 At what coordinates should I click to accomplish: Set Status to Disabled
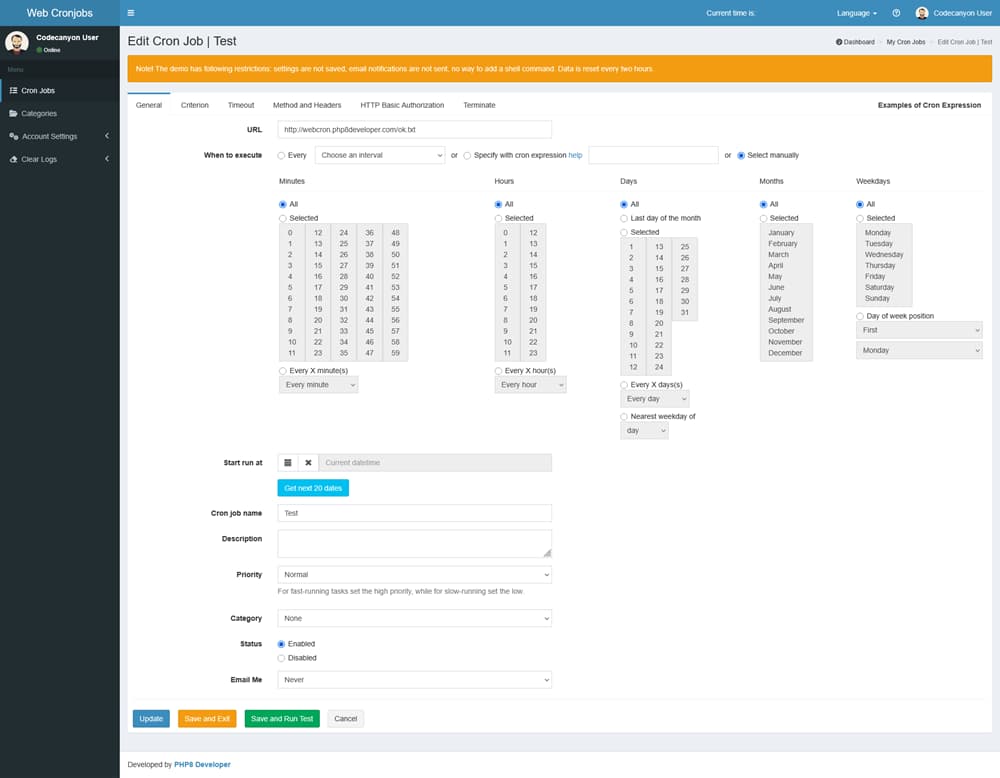281,658
